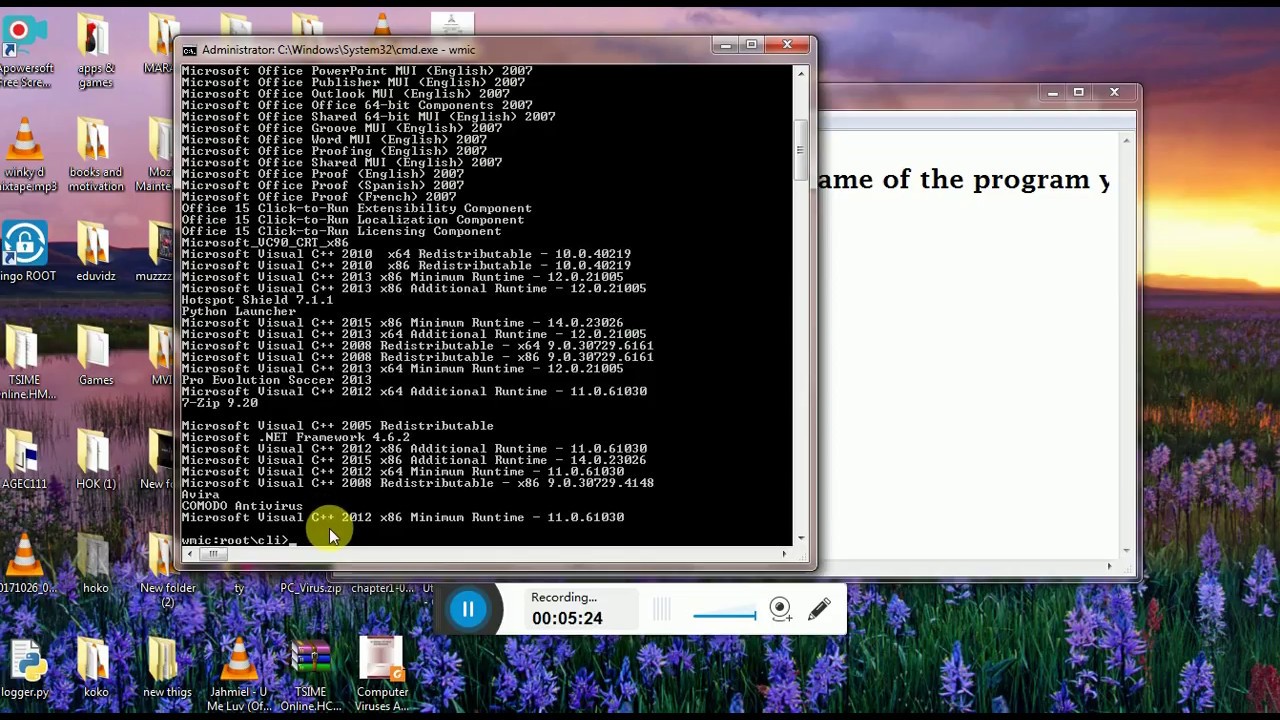The height and width of the screenshot is (720, 1280).
Task: Select Computer Viruses A... document icon
Action: tap(382, 676)
